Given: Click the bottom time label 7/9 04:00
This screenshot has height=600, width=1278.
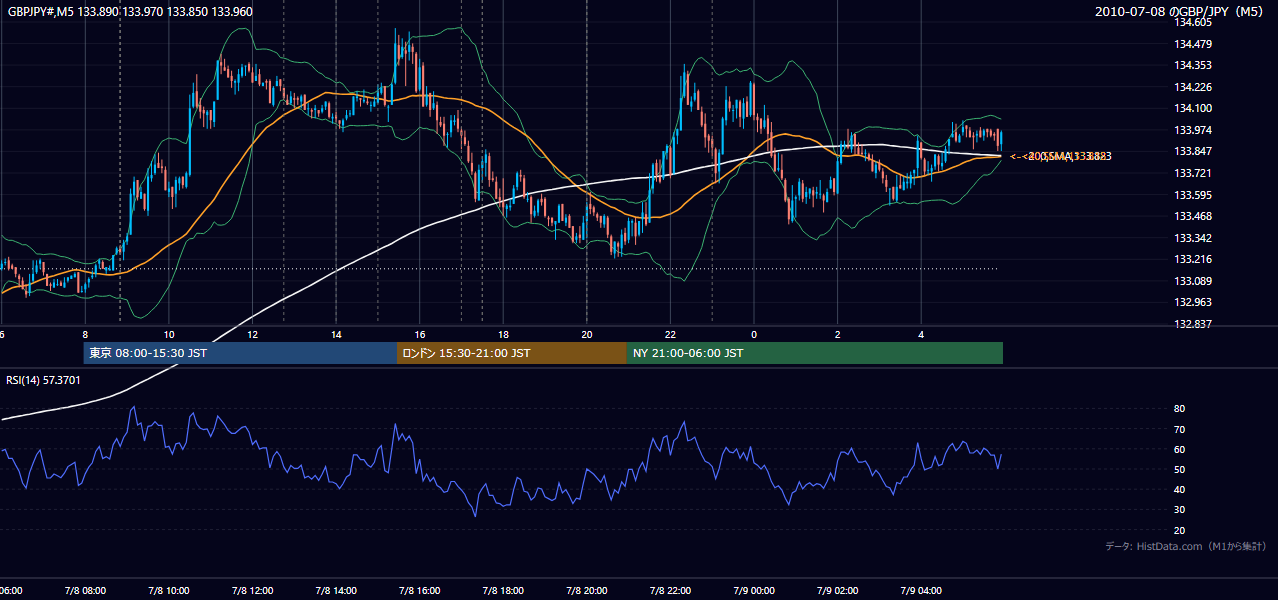Looking at the screenshot, I should tap(920, 591).
